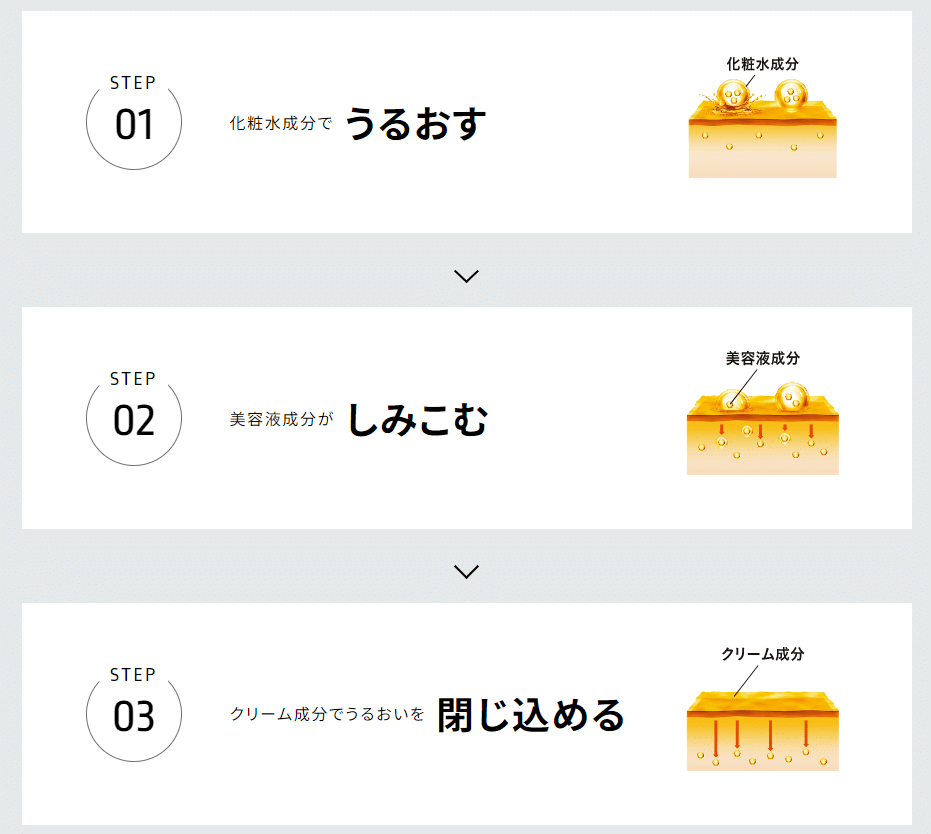Click the STEP 03 circle badge
Screen dimensions: 931x834
click(x=134, y=714)
